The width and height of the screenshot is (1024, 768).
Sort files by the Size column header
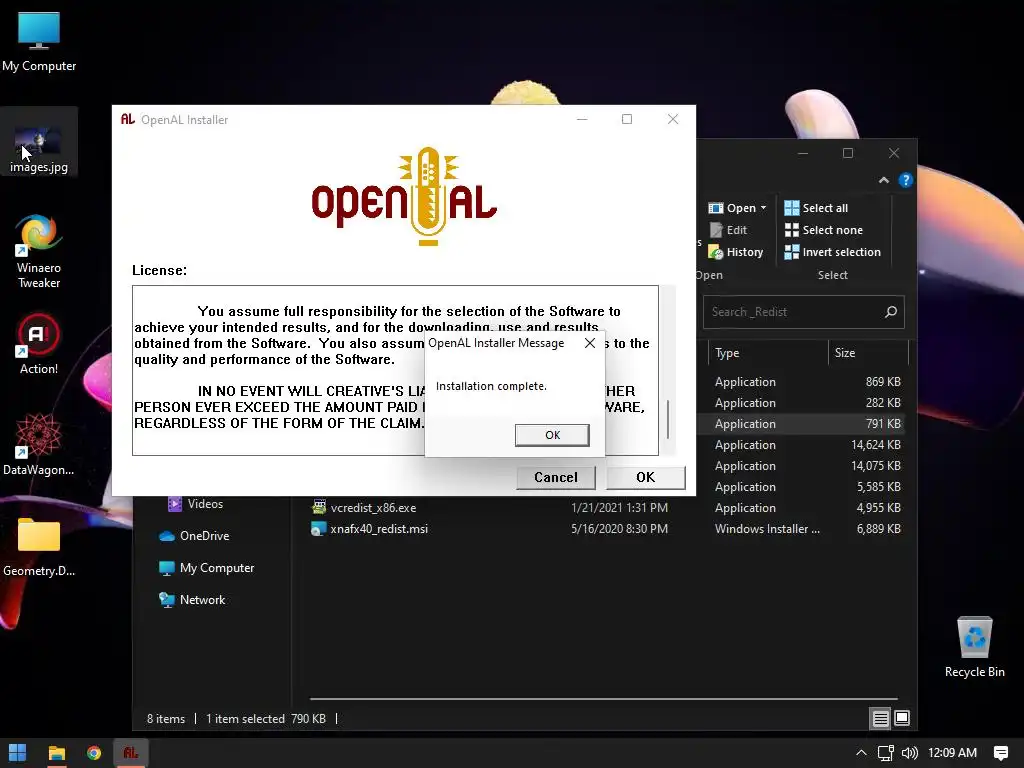[x=869, y=353]
